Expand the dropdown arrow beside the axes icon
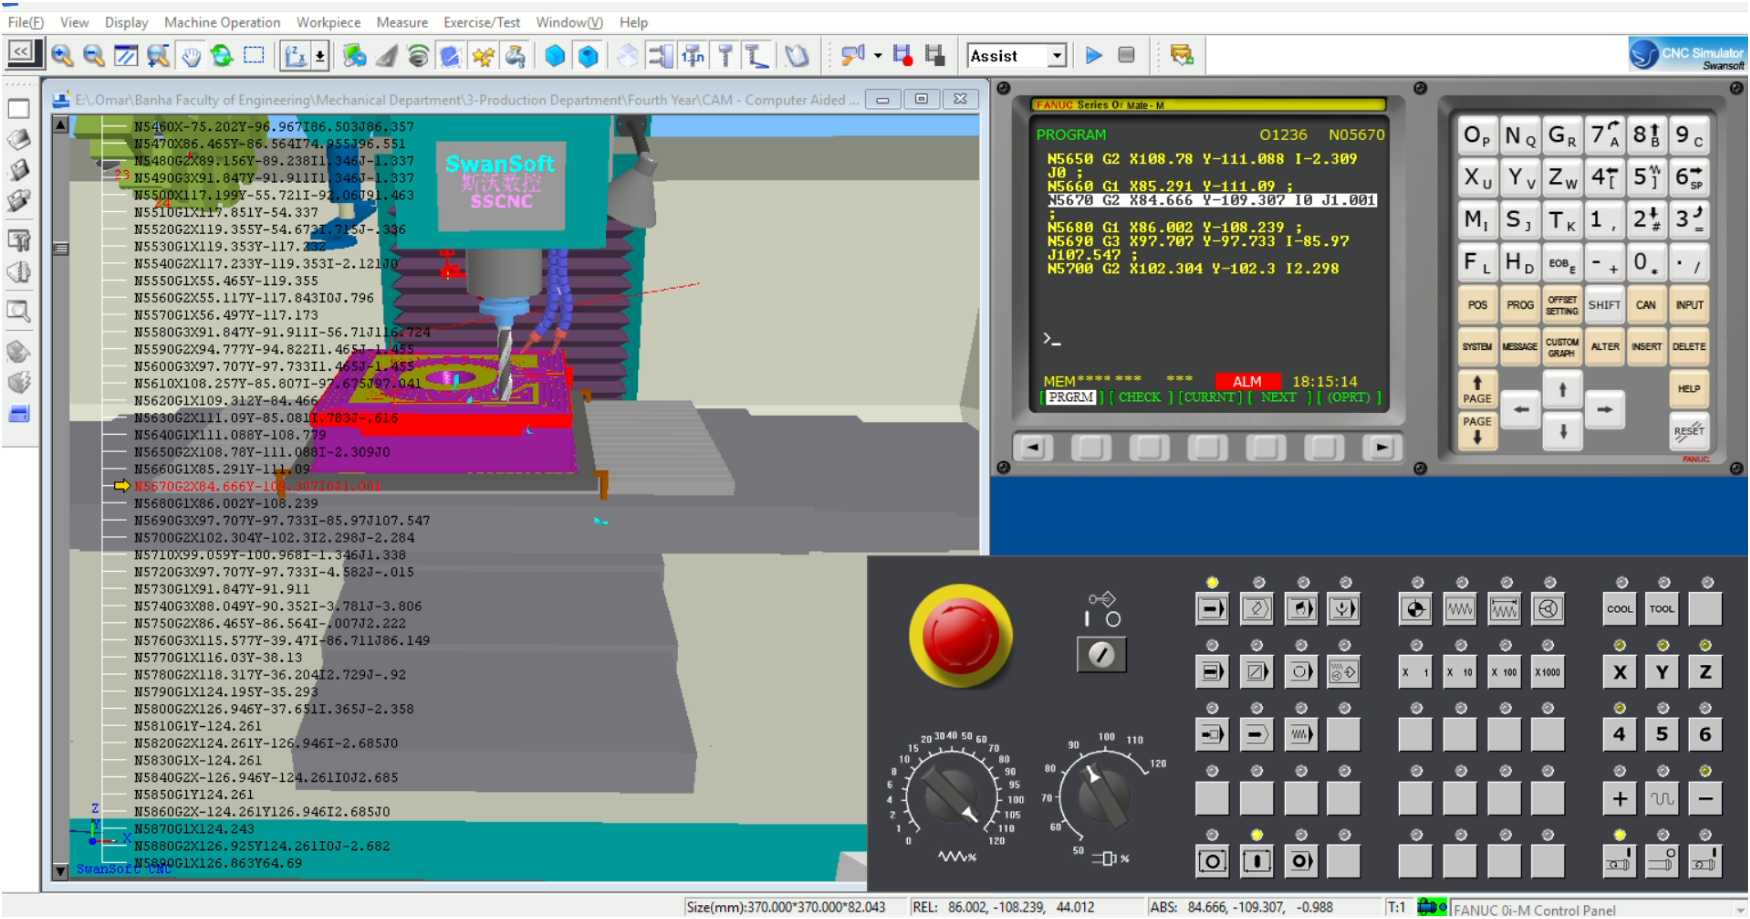 tap(320, 56)
